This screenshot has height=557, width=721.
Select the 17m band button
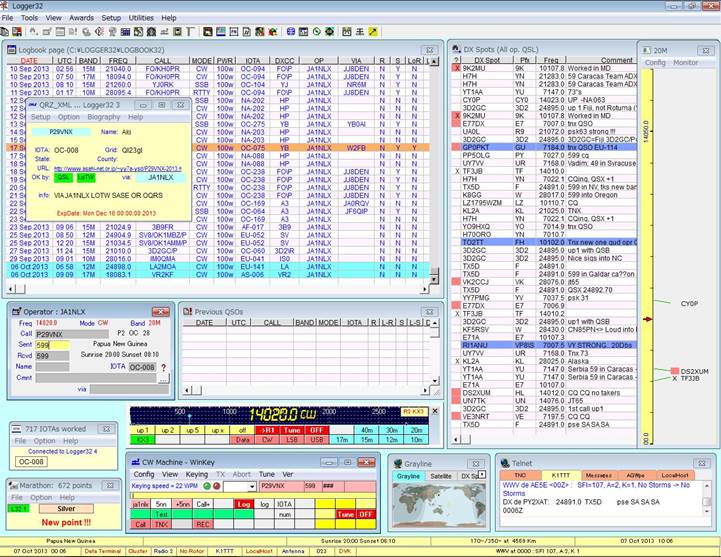[x=342, y=440]
